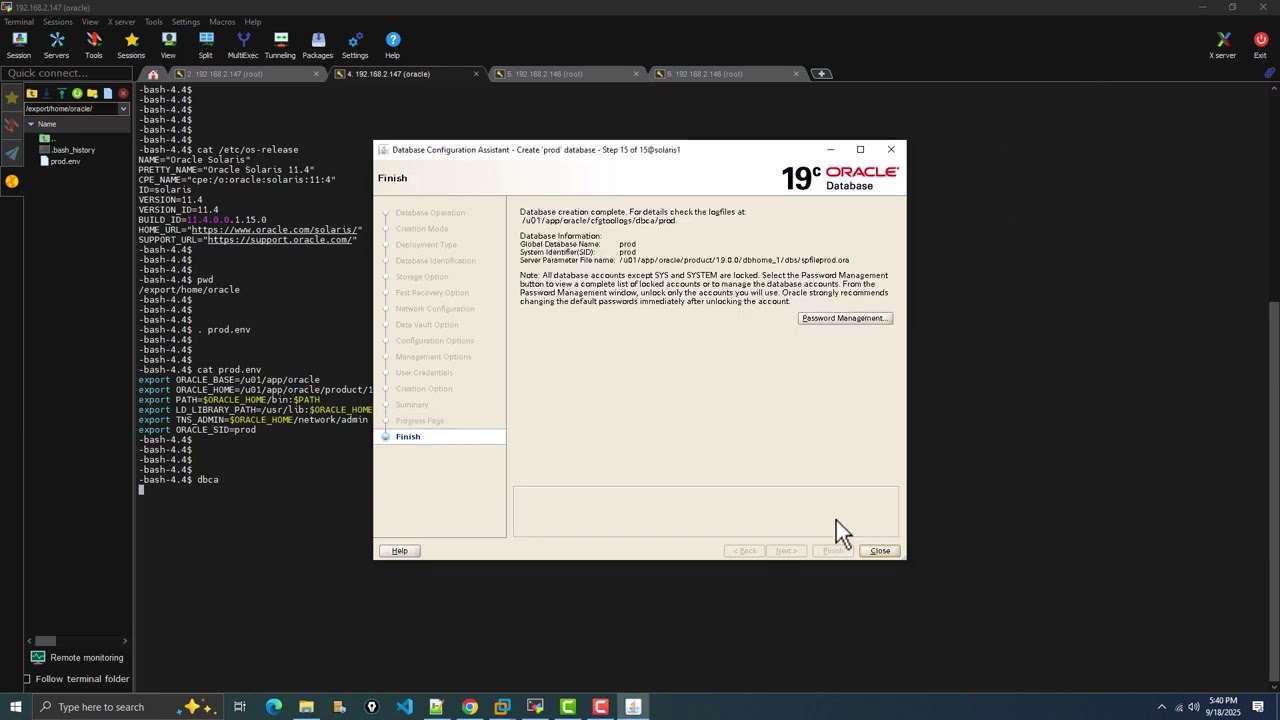Enable Follow terminal folder checkbox
This screenshot has width=1280, height=720.
tap(27, 679)
